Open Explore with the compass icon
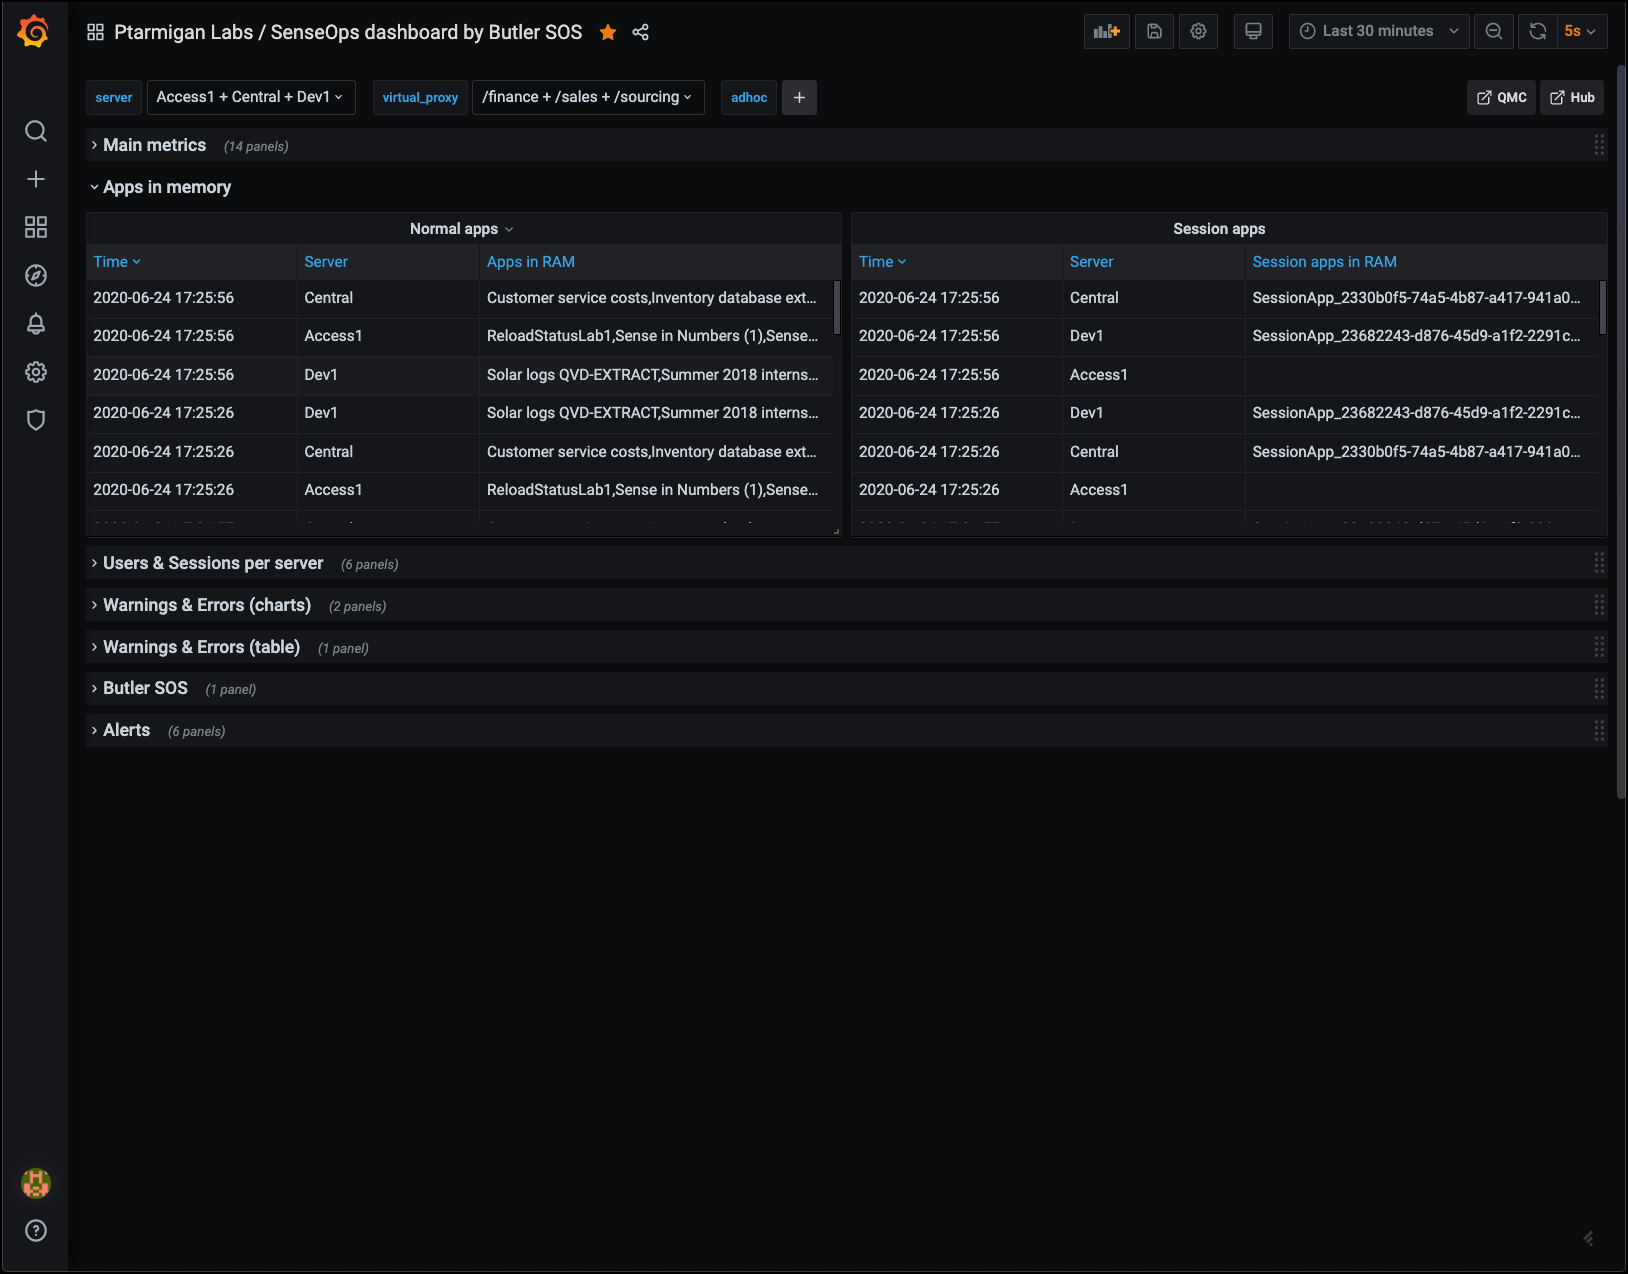Image resolution: width=1628 pixels, height=1274 pixels. click(36, 276)
